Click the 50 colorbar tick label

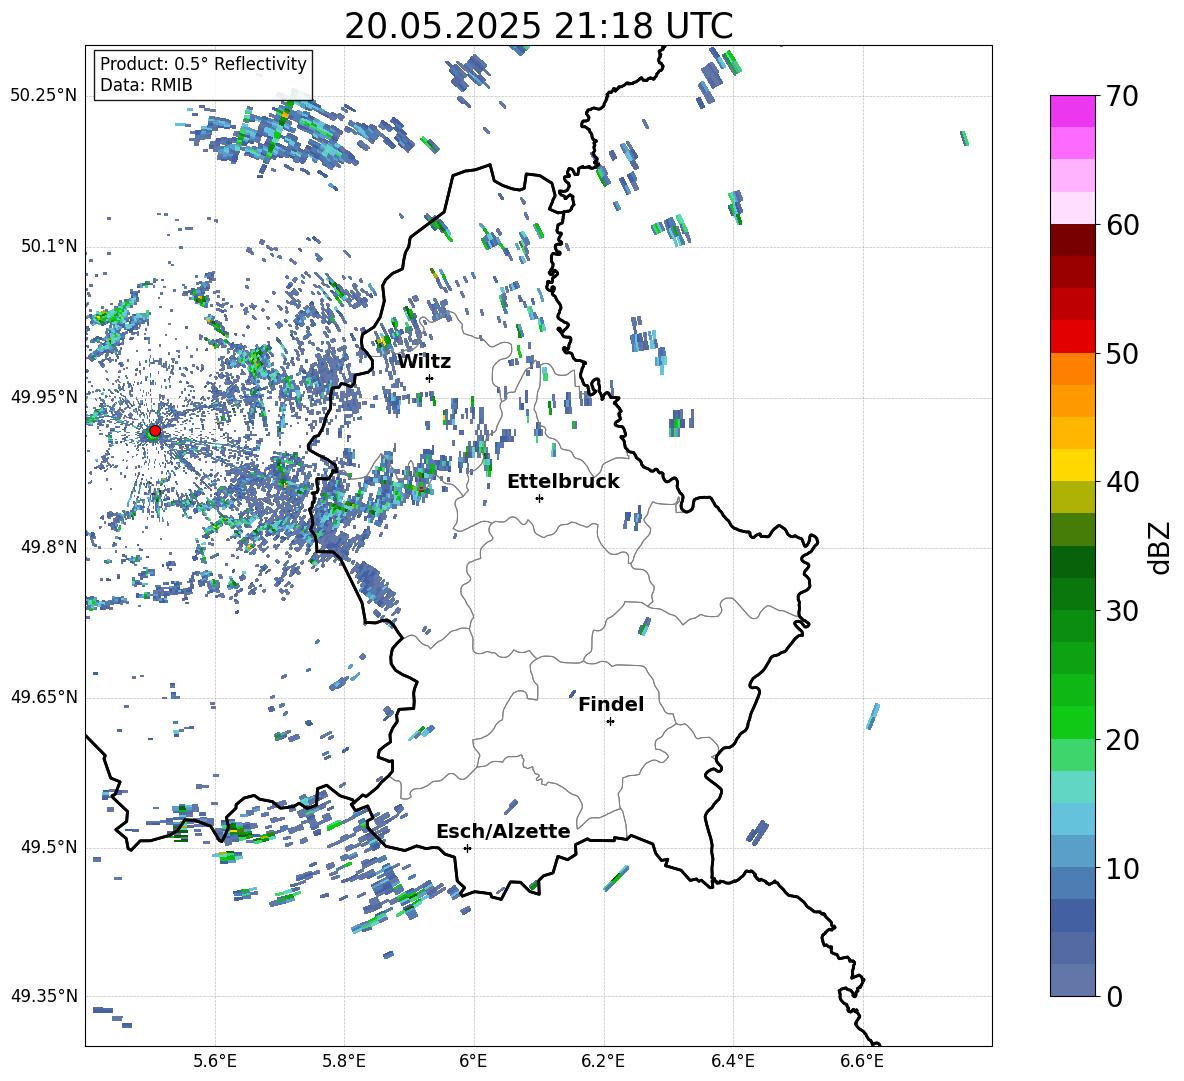tap(1123, 353)
